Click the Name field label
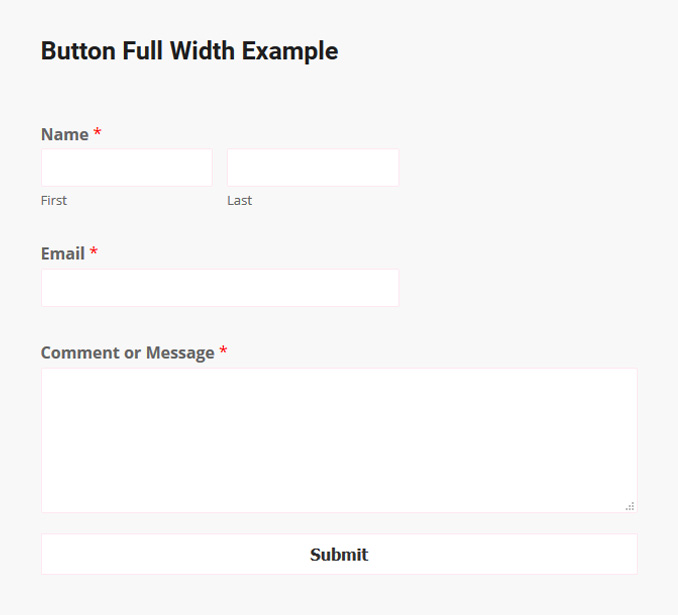The image size is (678, 615). pyautogui.click(x=64, y=135)
